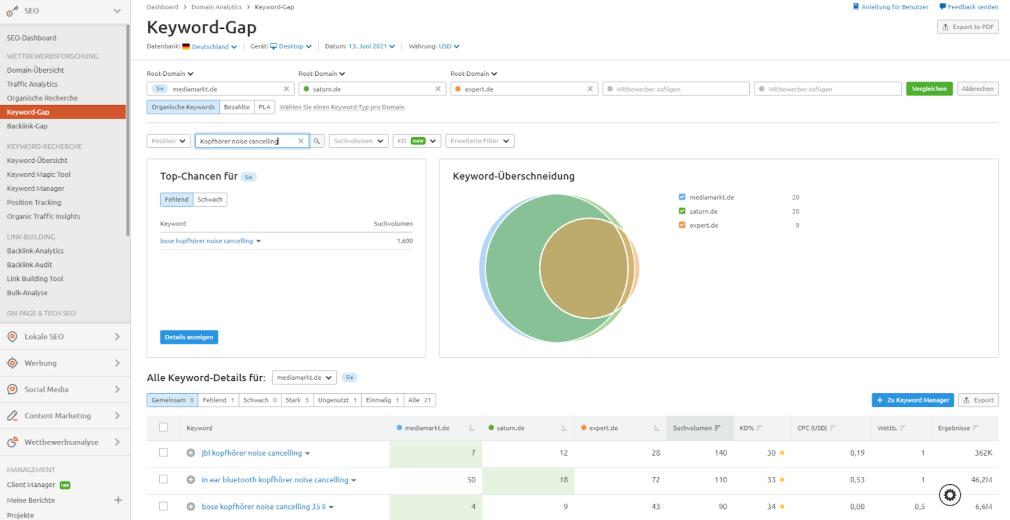1010x520 pixels.
Task: Clear the keyword filter text
Action: 300,140
